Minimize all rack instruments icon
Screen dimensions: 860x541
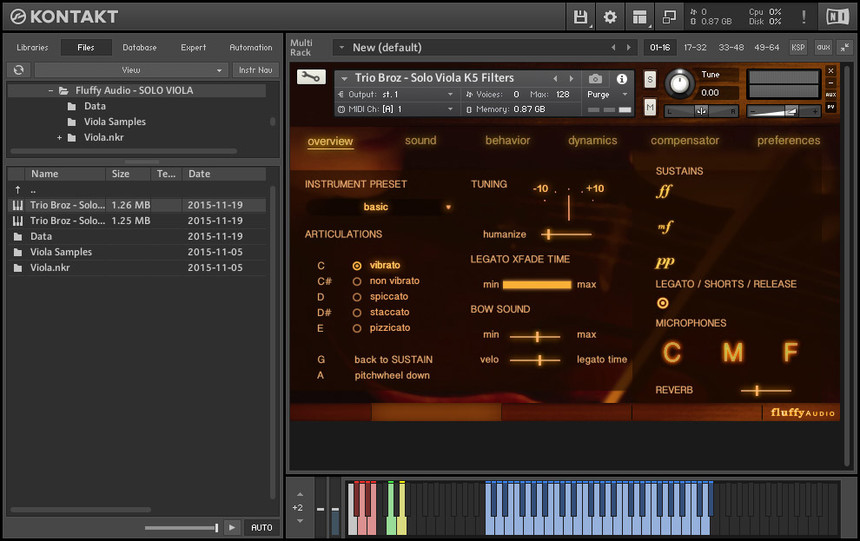pos(845,48)
